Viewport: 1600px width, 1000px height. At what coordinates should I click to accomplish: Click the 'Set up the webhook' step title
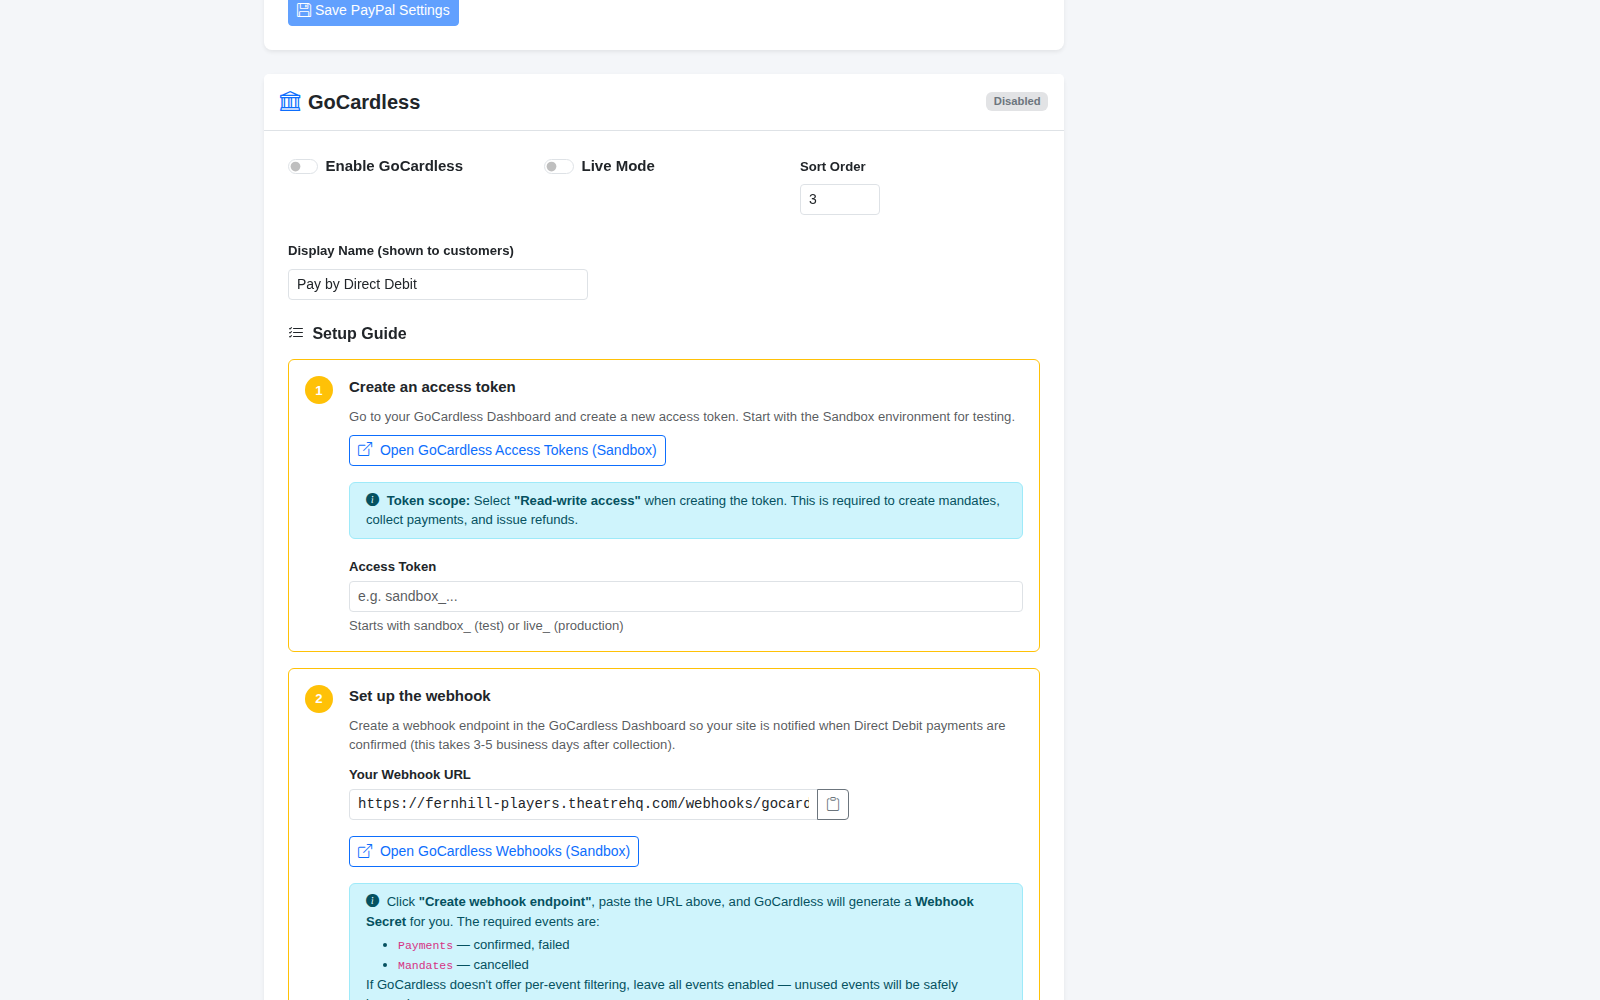pyautogui.click(x=420, y=696)
